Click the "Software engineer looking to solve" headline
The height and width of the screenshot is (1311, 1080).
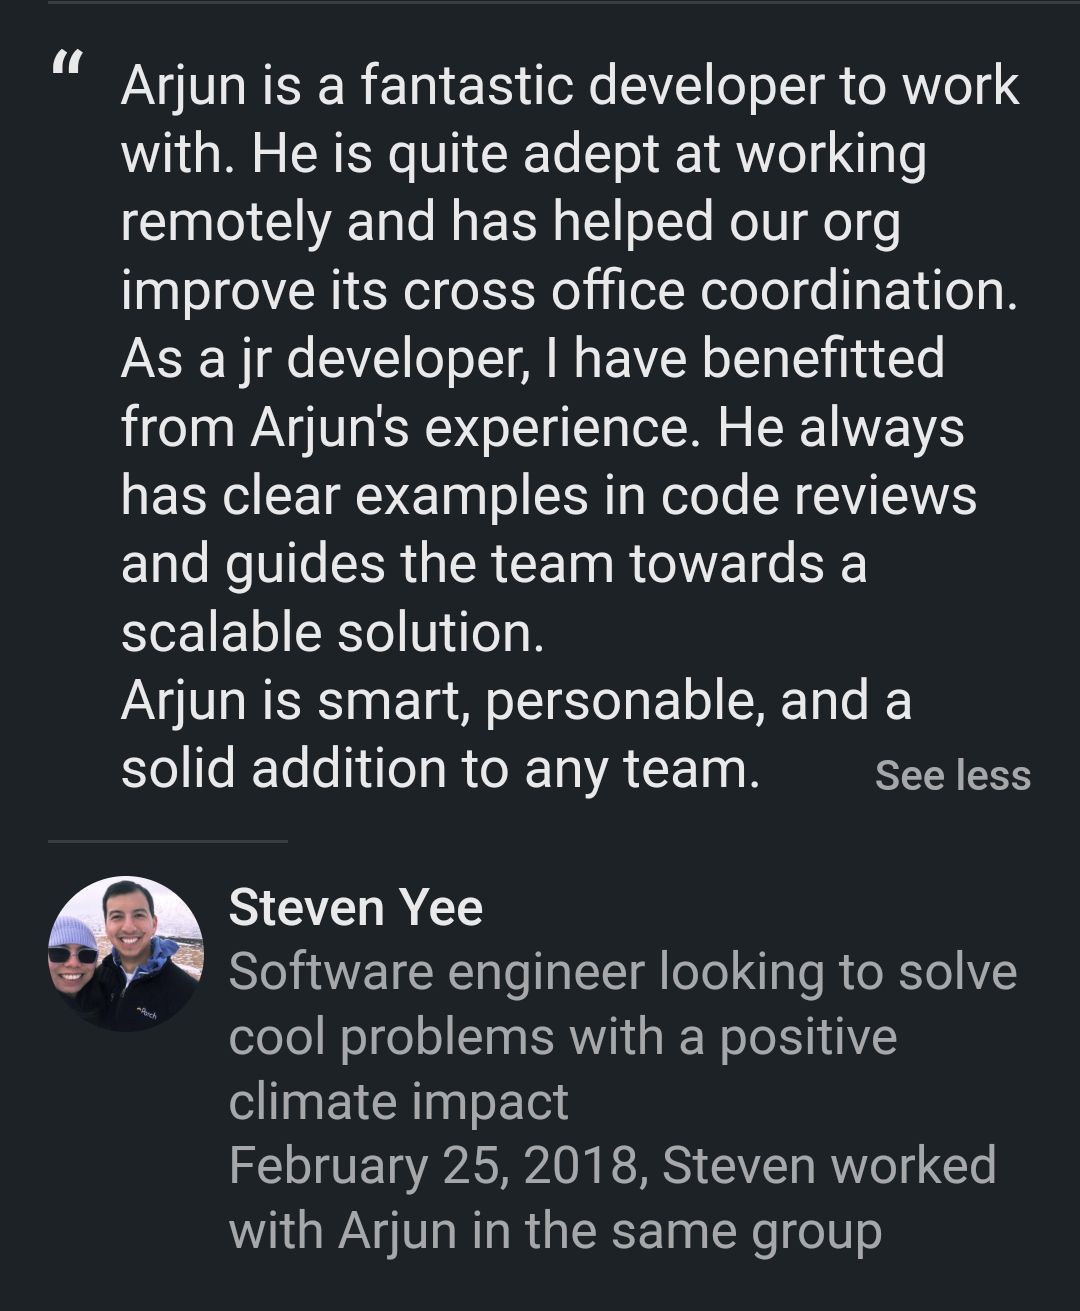point(622,972)
